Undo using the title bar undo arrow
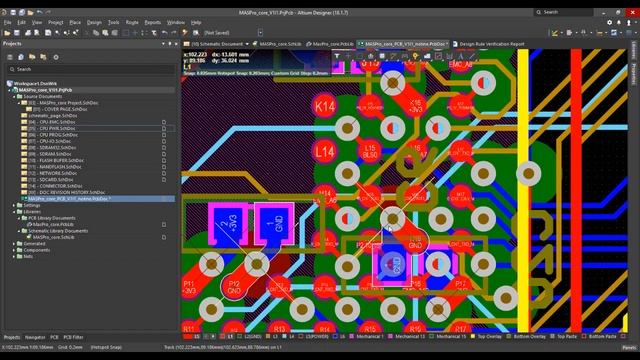The height and width of the screenshot is (360, 640). (x=39, y=13)
